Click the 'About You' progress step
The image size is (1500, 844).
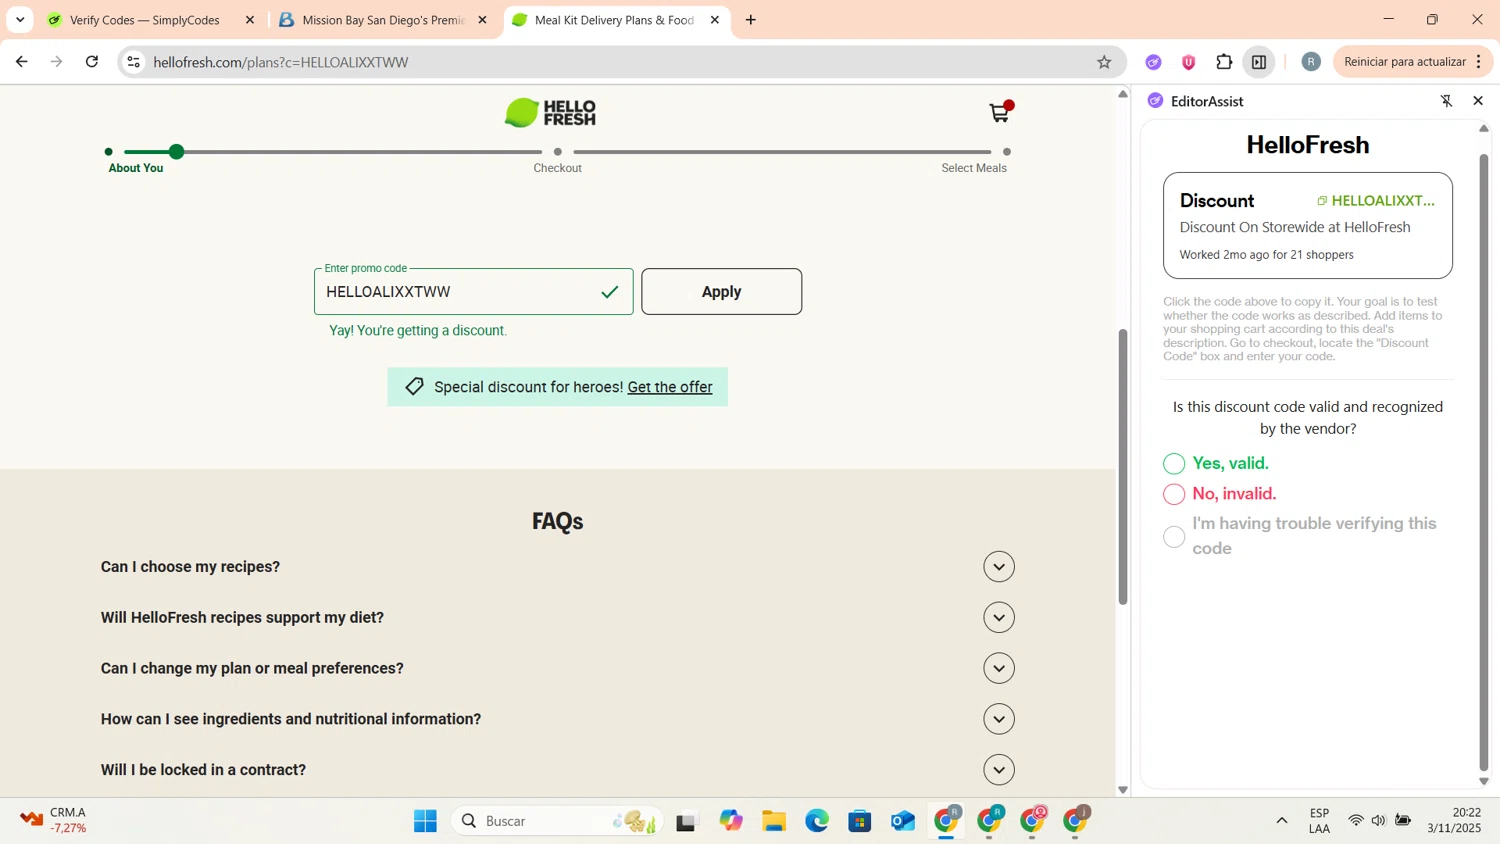[135, 168]
